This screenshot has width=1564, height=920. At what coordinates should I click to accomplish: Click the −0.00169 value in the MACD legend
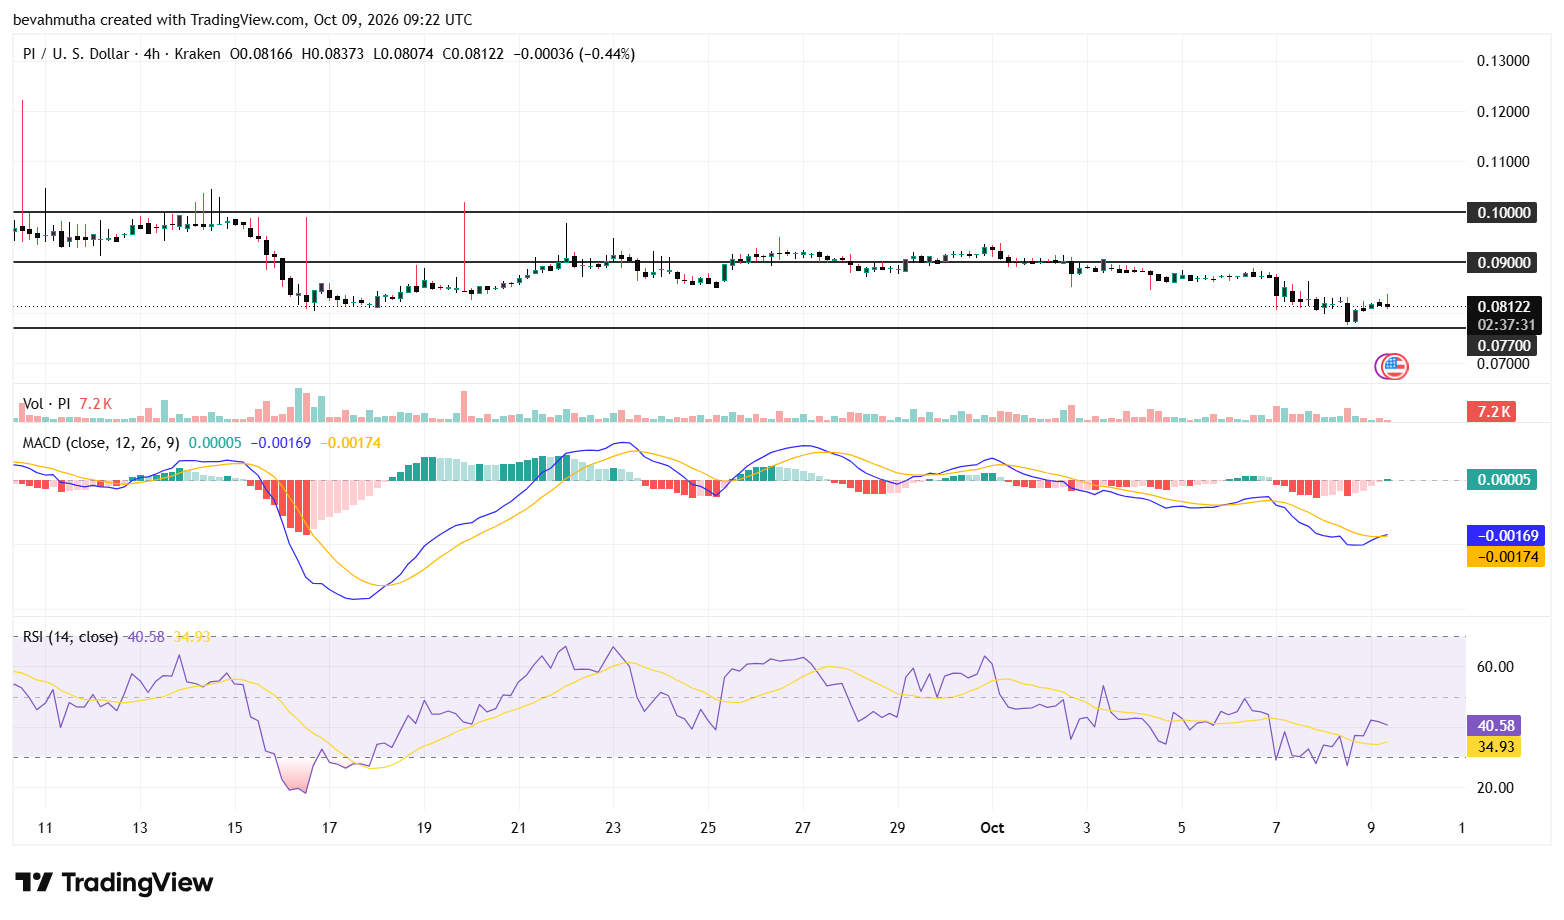pos(281,442)
